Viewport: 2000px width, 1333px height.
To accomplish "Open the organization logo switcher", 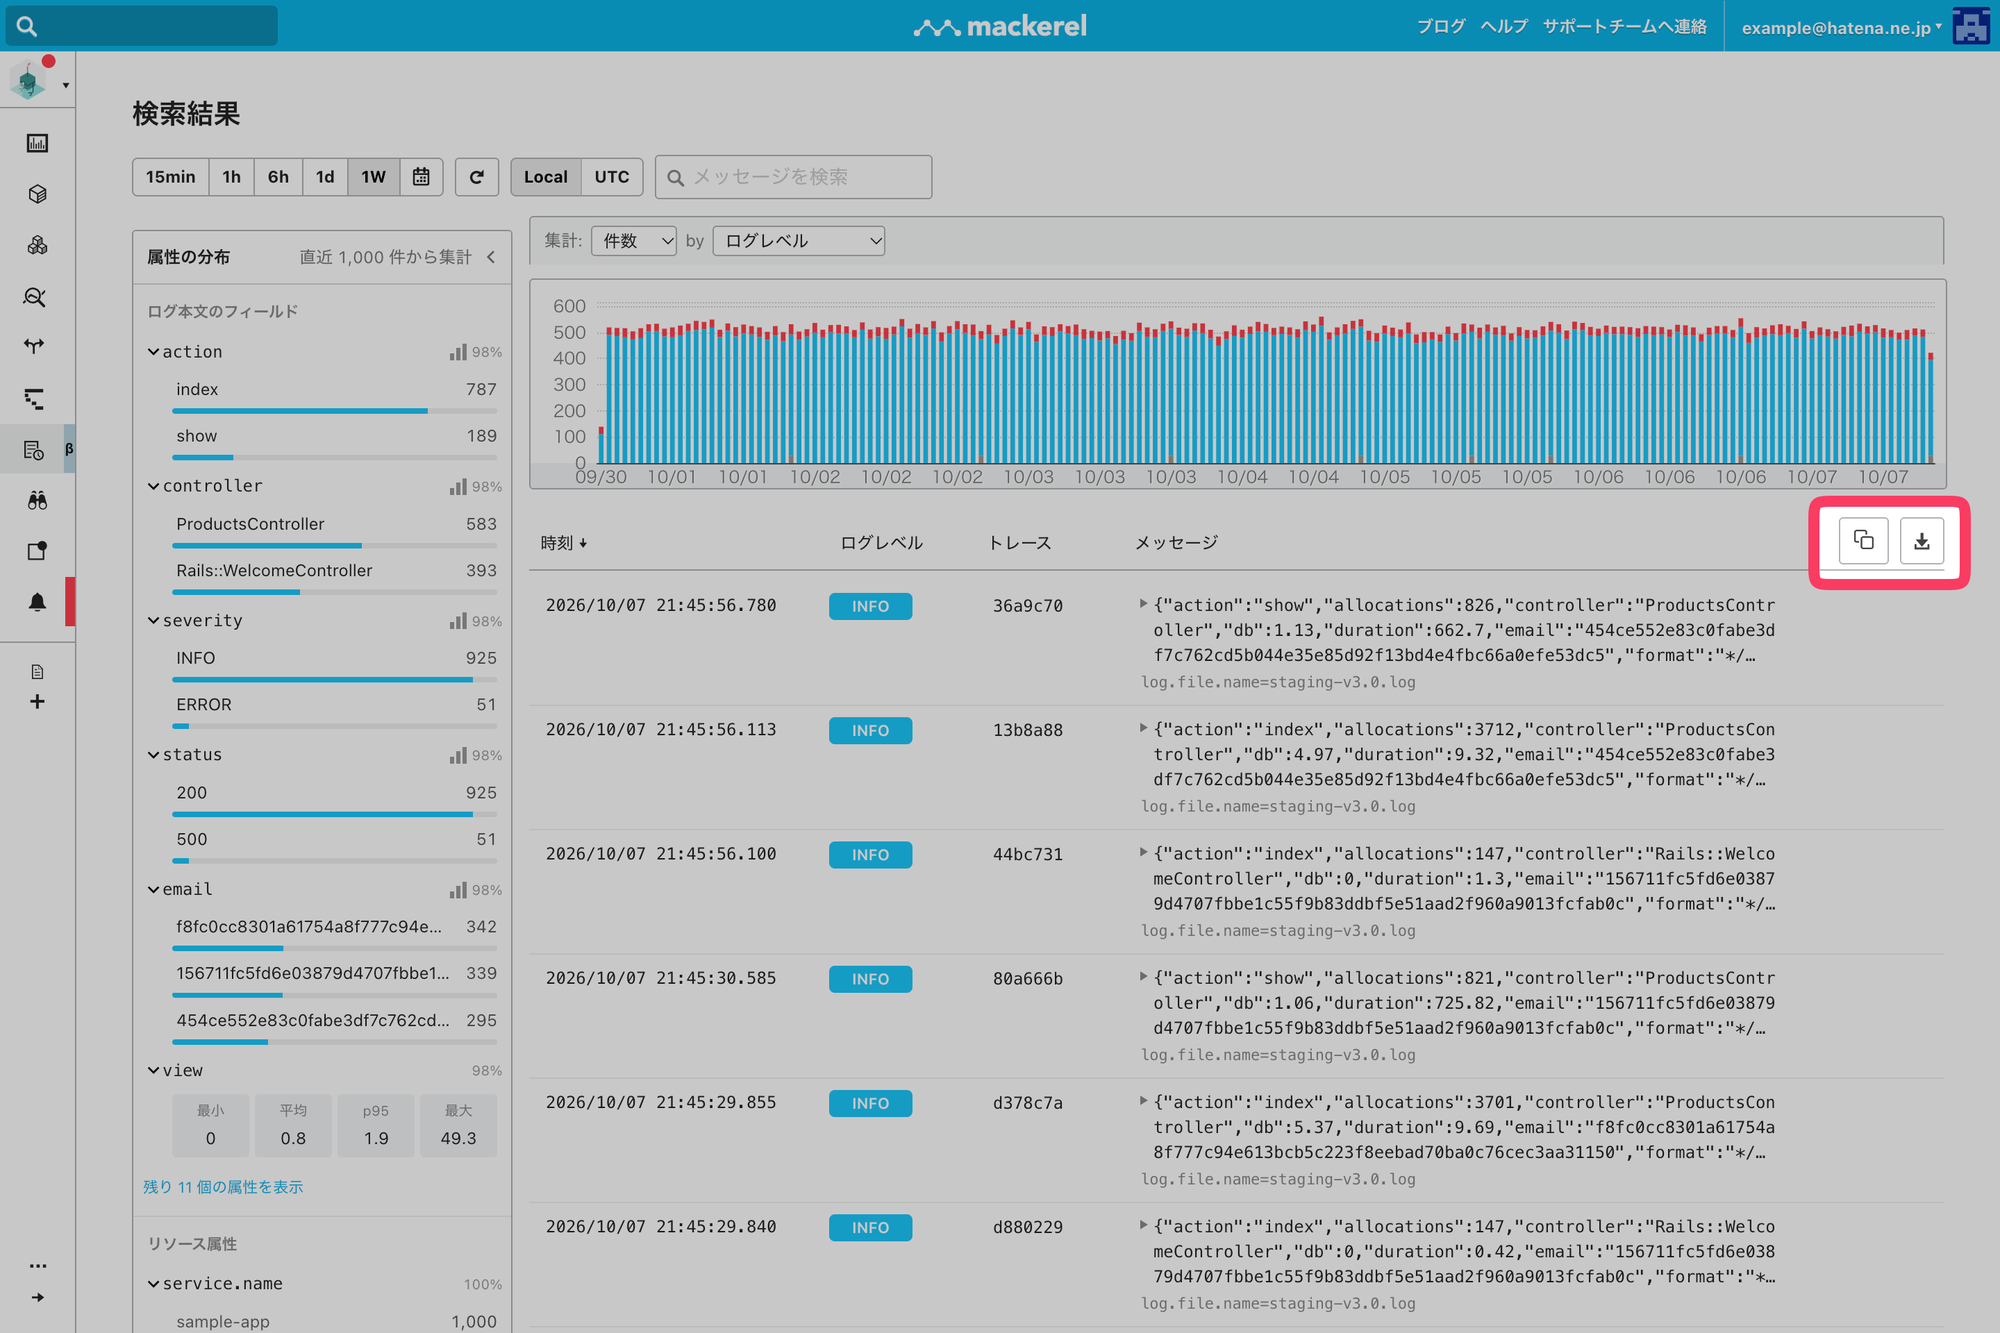I will coord(37,80).
